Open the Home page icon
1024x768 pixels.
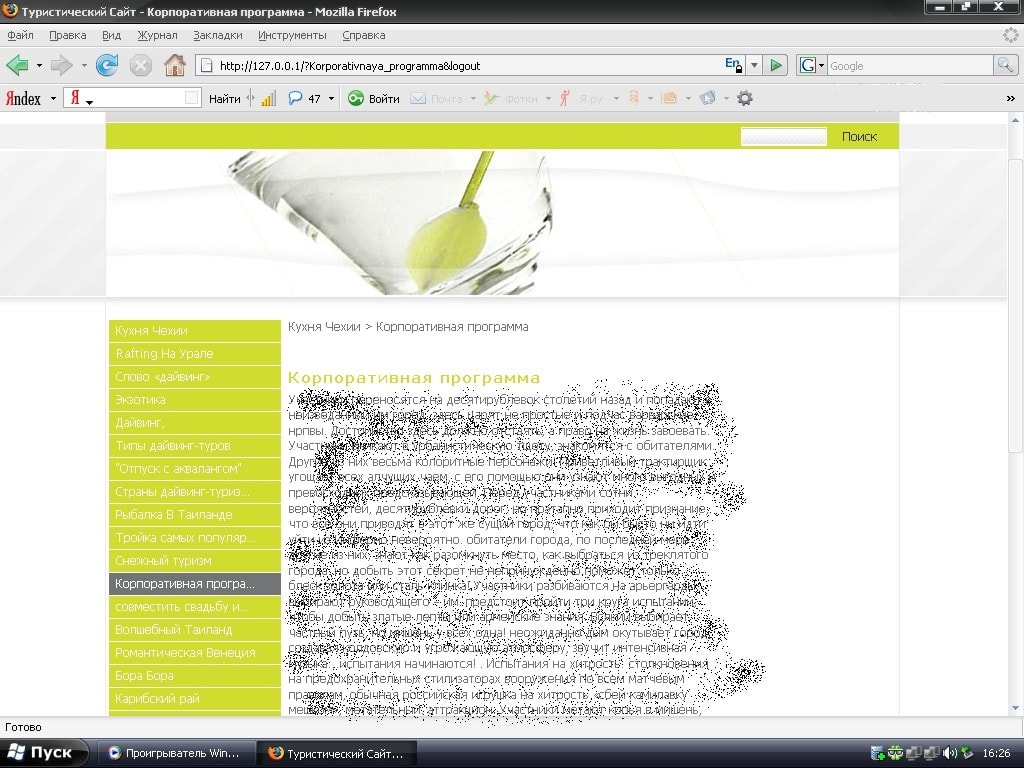[174, 65]
